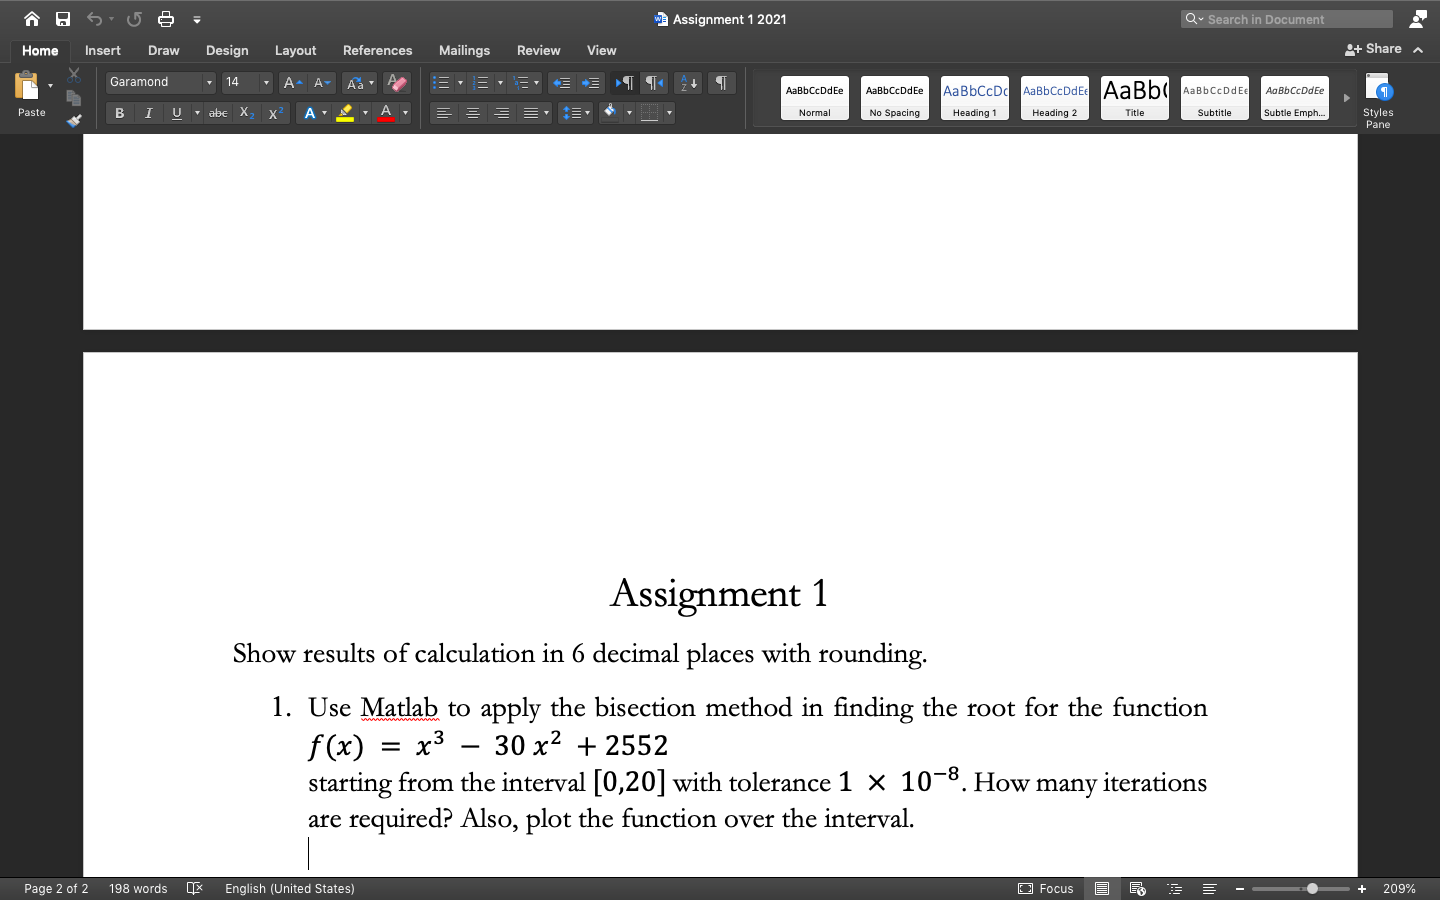Click the Clear Formatting eraser icon

(396, 82)
